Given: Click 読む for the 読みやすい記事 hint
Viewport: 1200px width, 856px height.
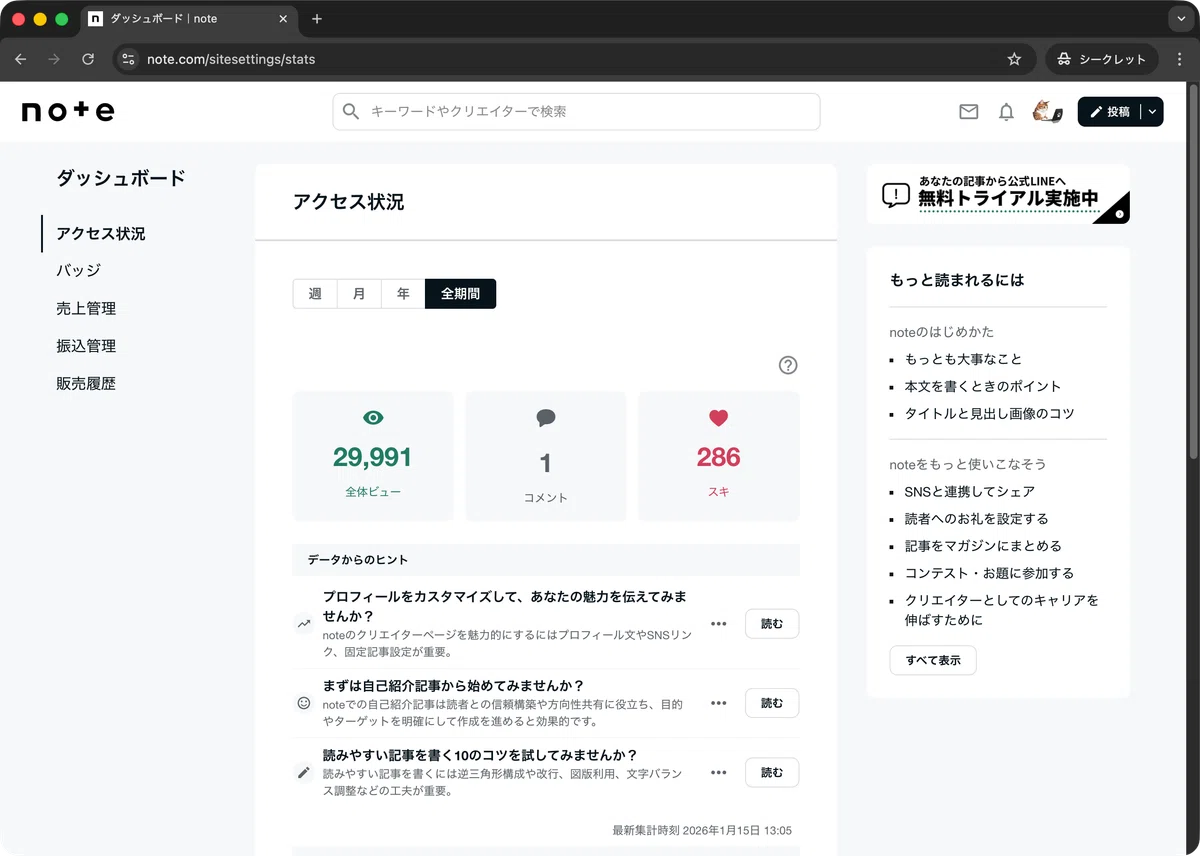Looking at the screenshot, I should pos(772,772).
